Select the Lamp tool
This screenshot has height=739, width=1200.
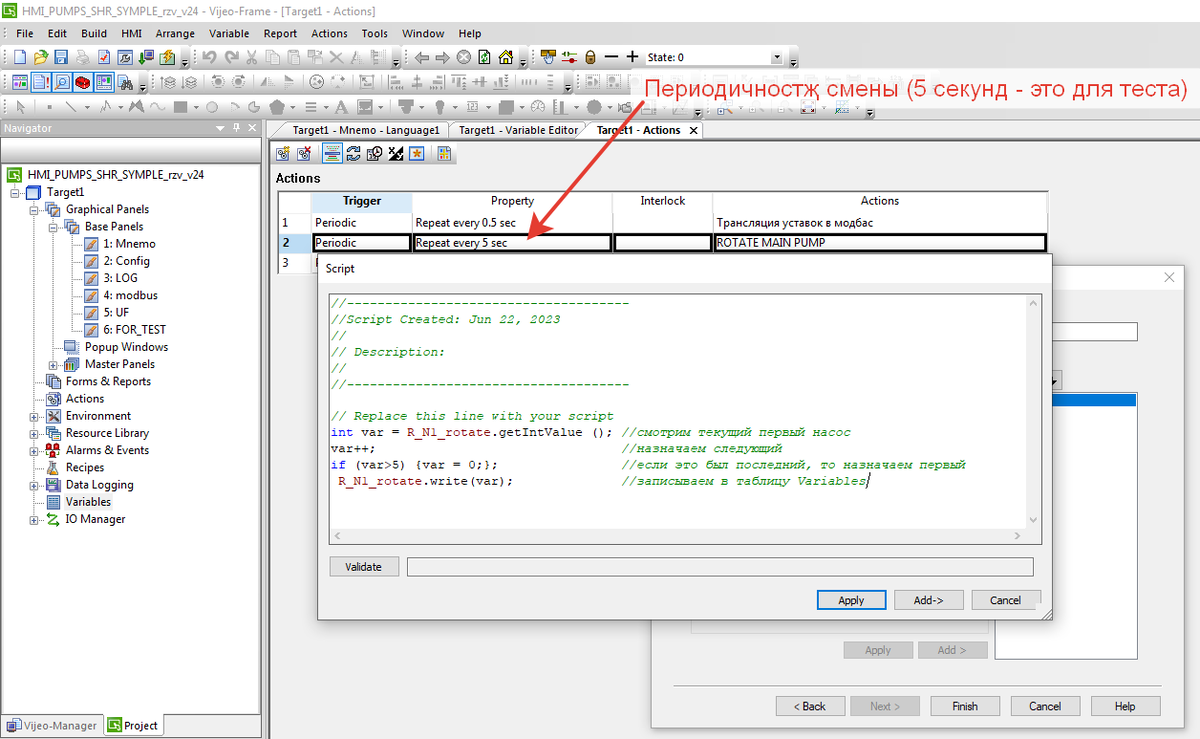pyautogui.click(x=439, y=107)
